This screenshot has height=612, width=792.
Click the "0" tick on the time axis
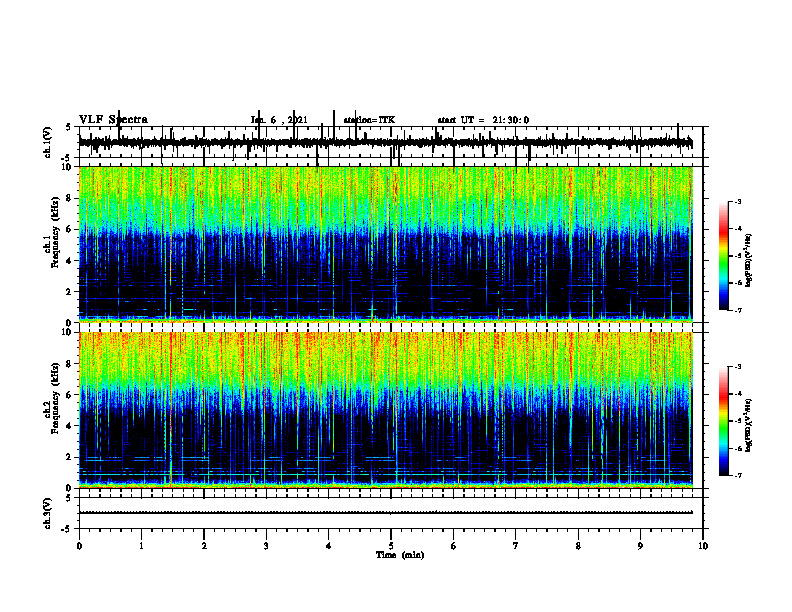pos(79,546)
